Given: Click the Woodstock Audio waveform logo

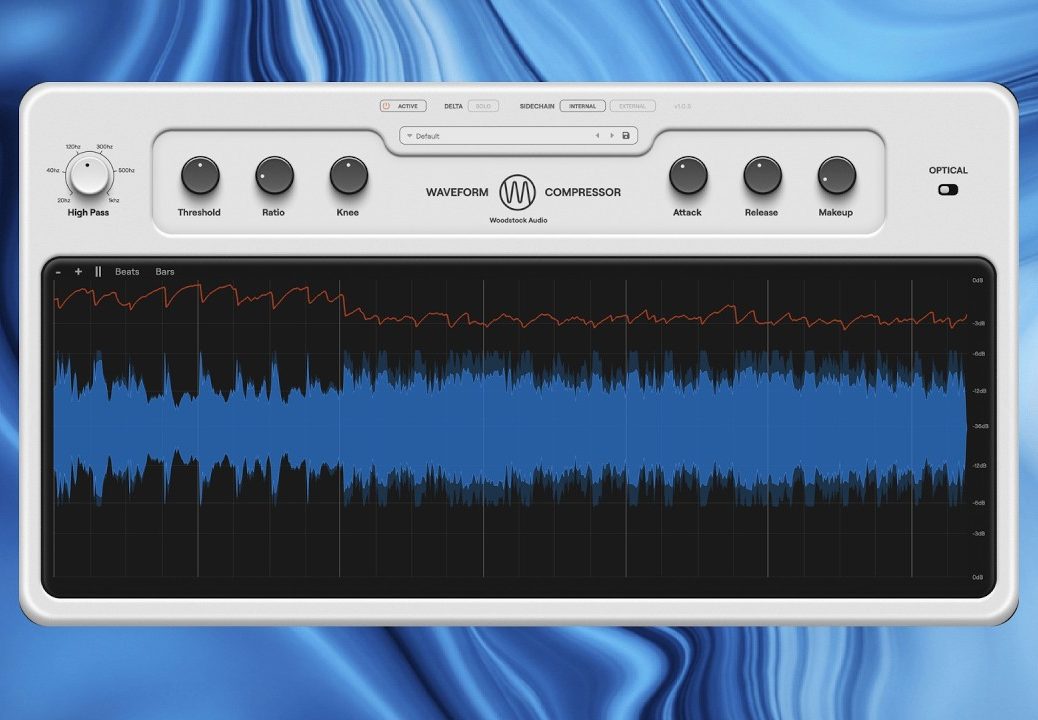Looking at the screenshot, I should click(517, 193).
